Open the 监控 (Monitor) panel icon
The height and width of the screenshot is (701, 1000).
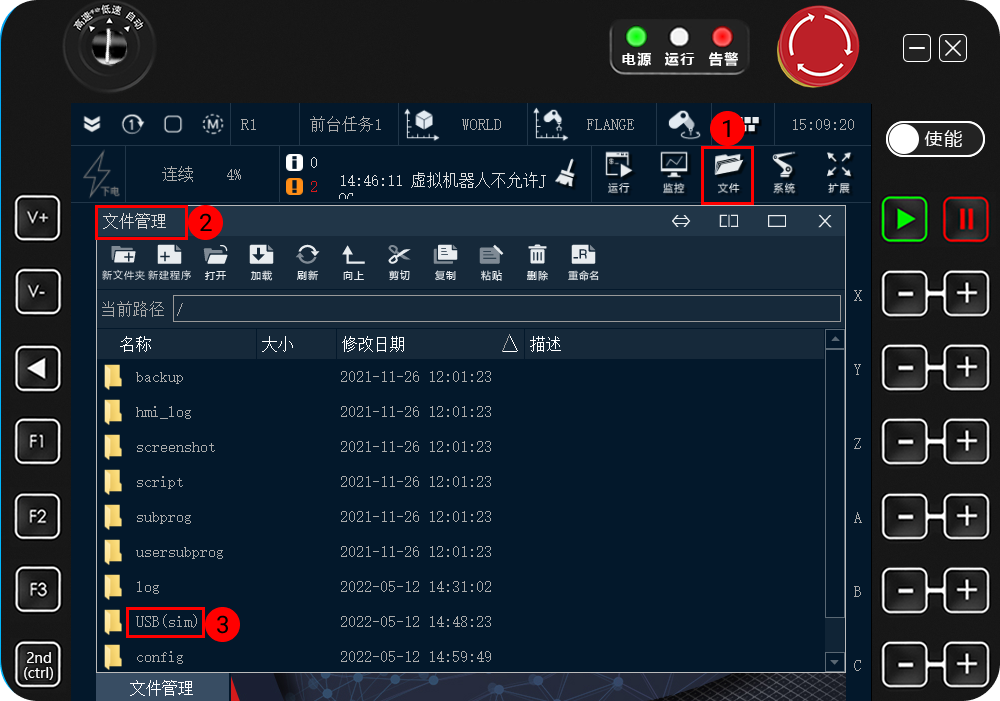(673, 172)
